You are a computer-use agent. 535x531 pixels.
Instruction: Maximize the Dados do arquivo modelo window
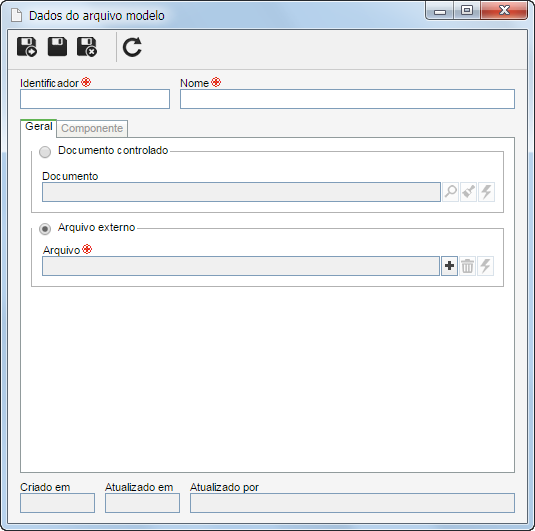tap(466, 11)
